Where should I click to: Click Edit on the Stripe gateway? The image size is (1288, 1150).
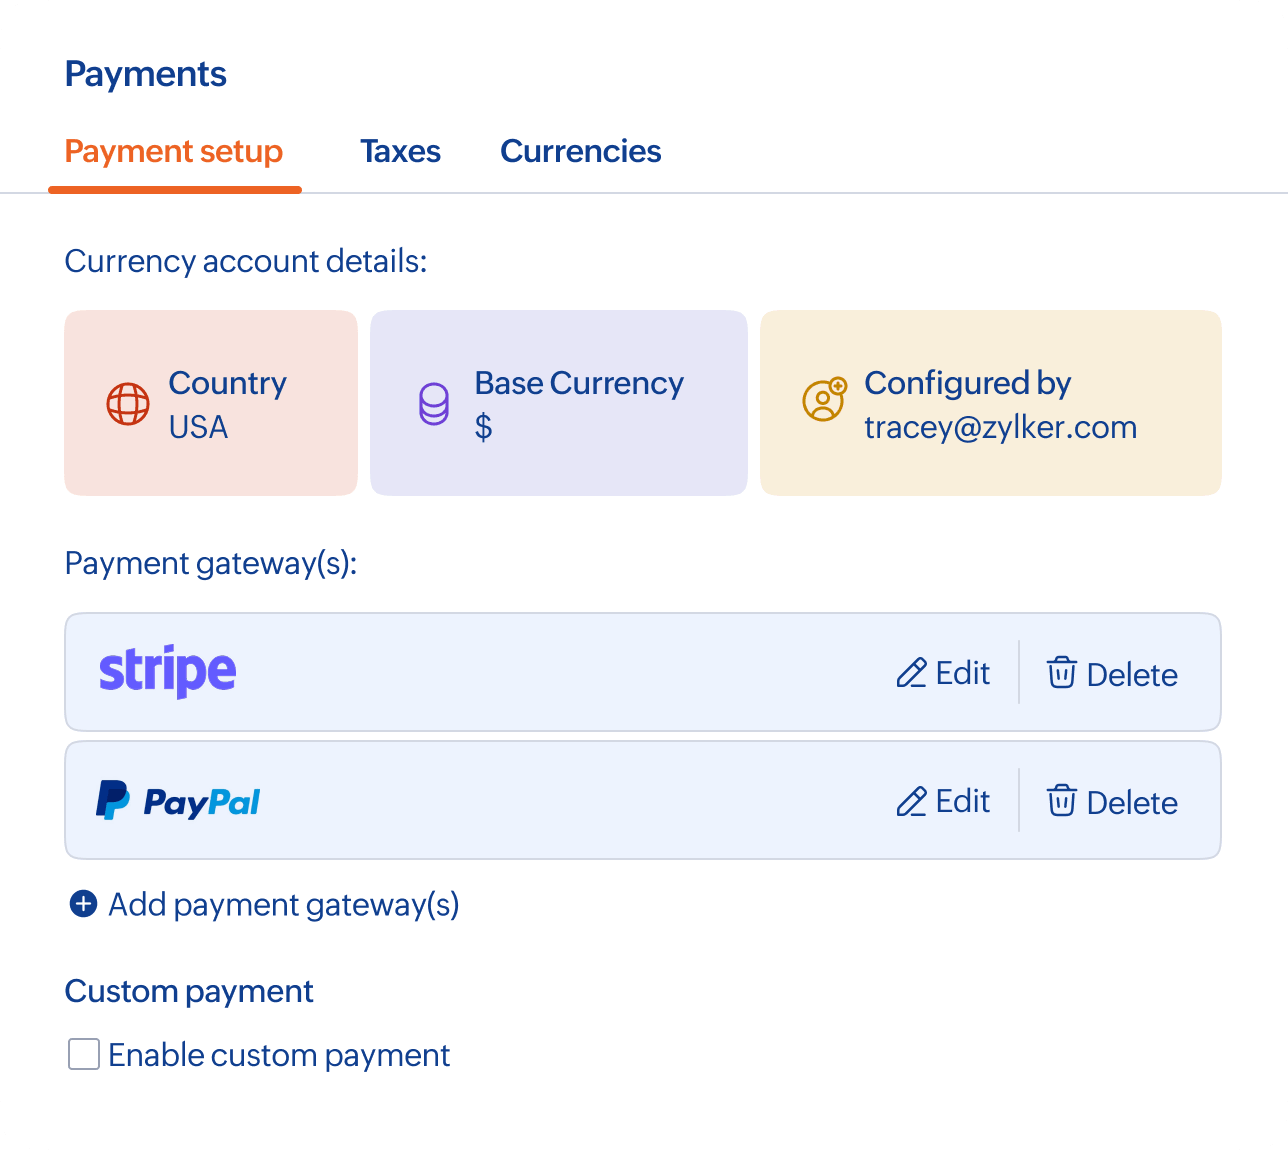(x=943, y=673)
